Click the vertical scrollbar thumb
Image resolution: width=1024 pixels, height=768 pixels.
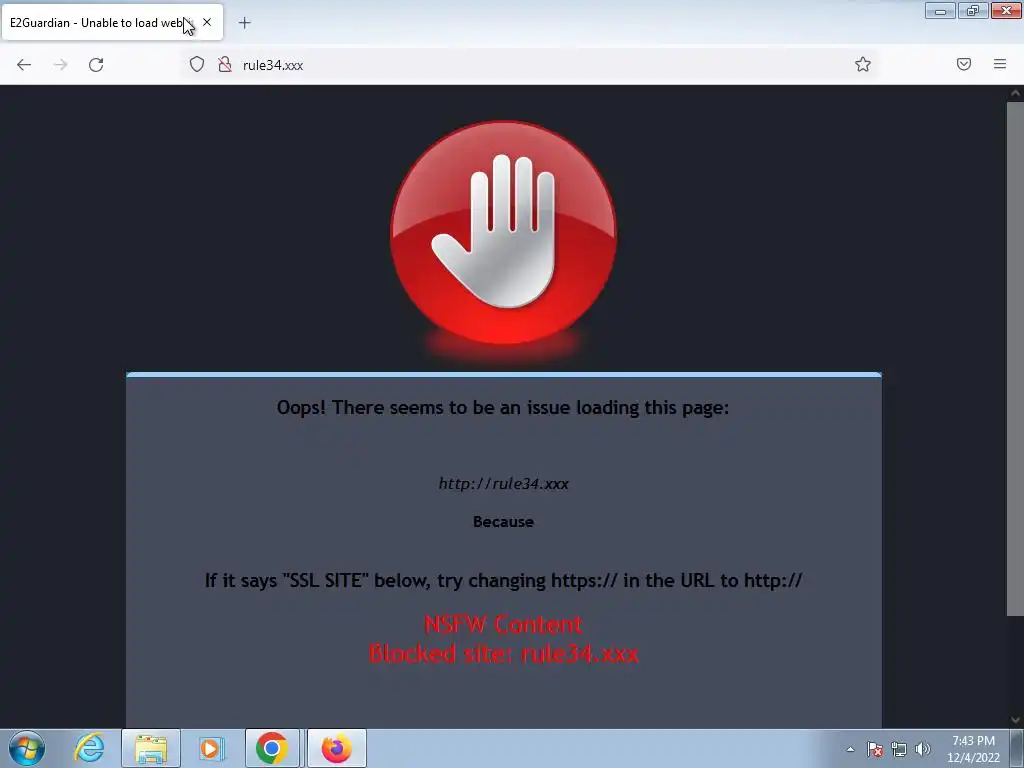[1015, 358]
